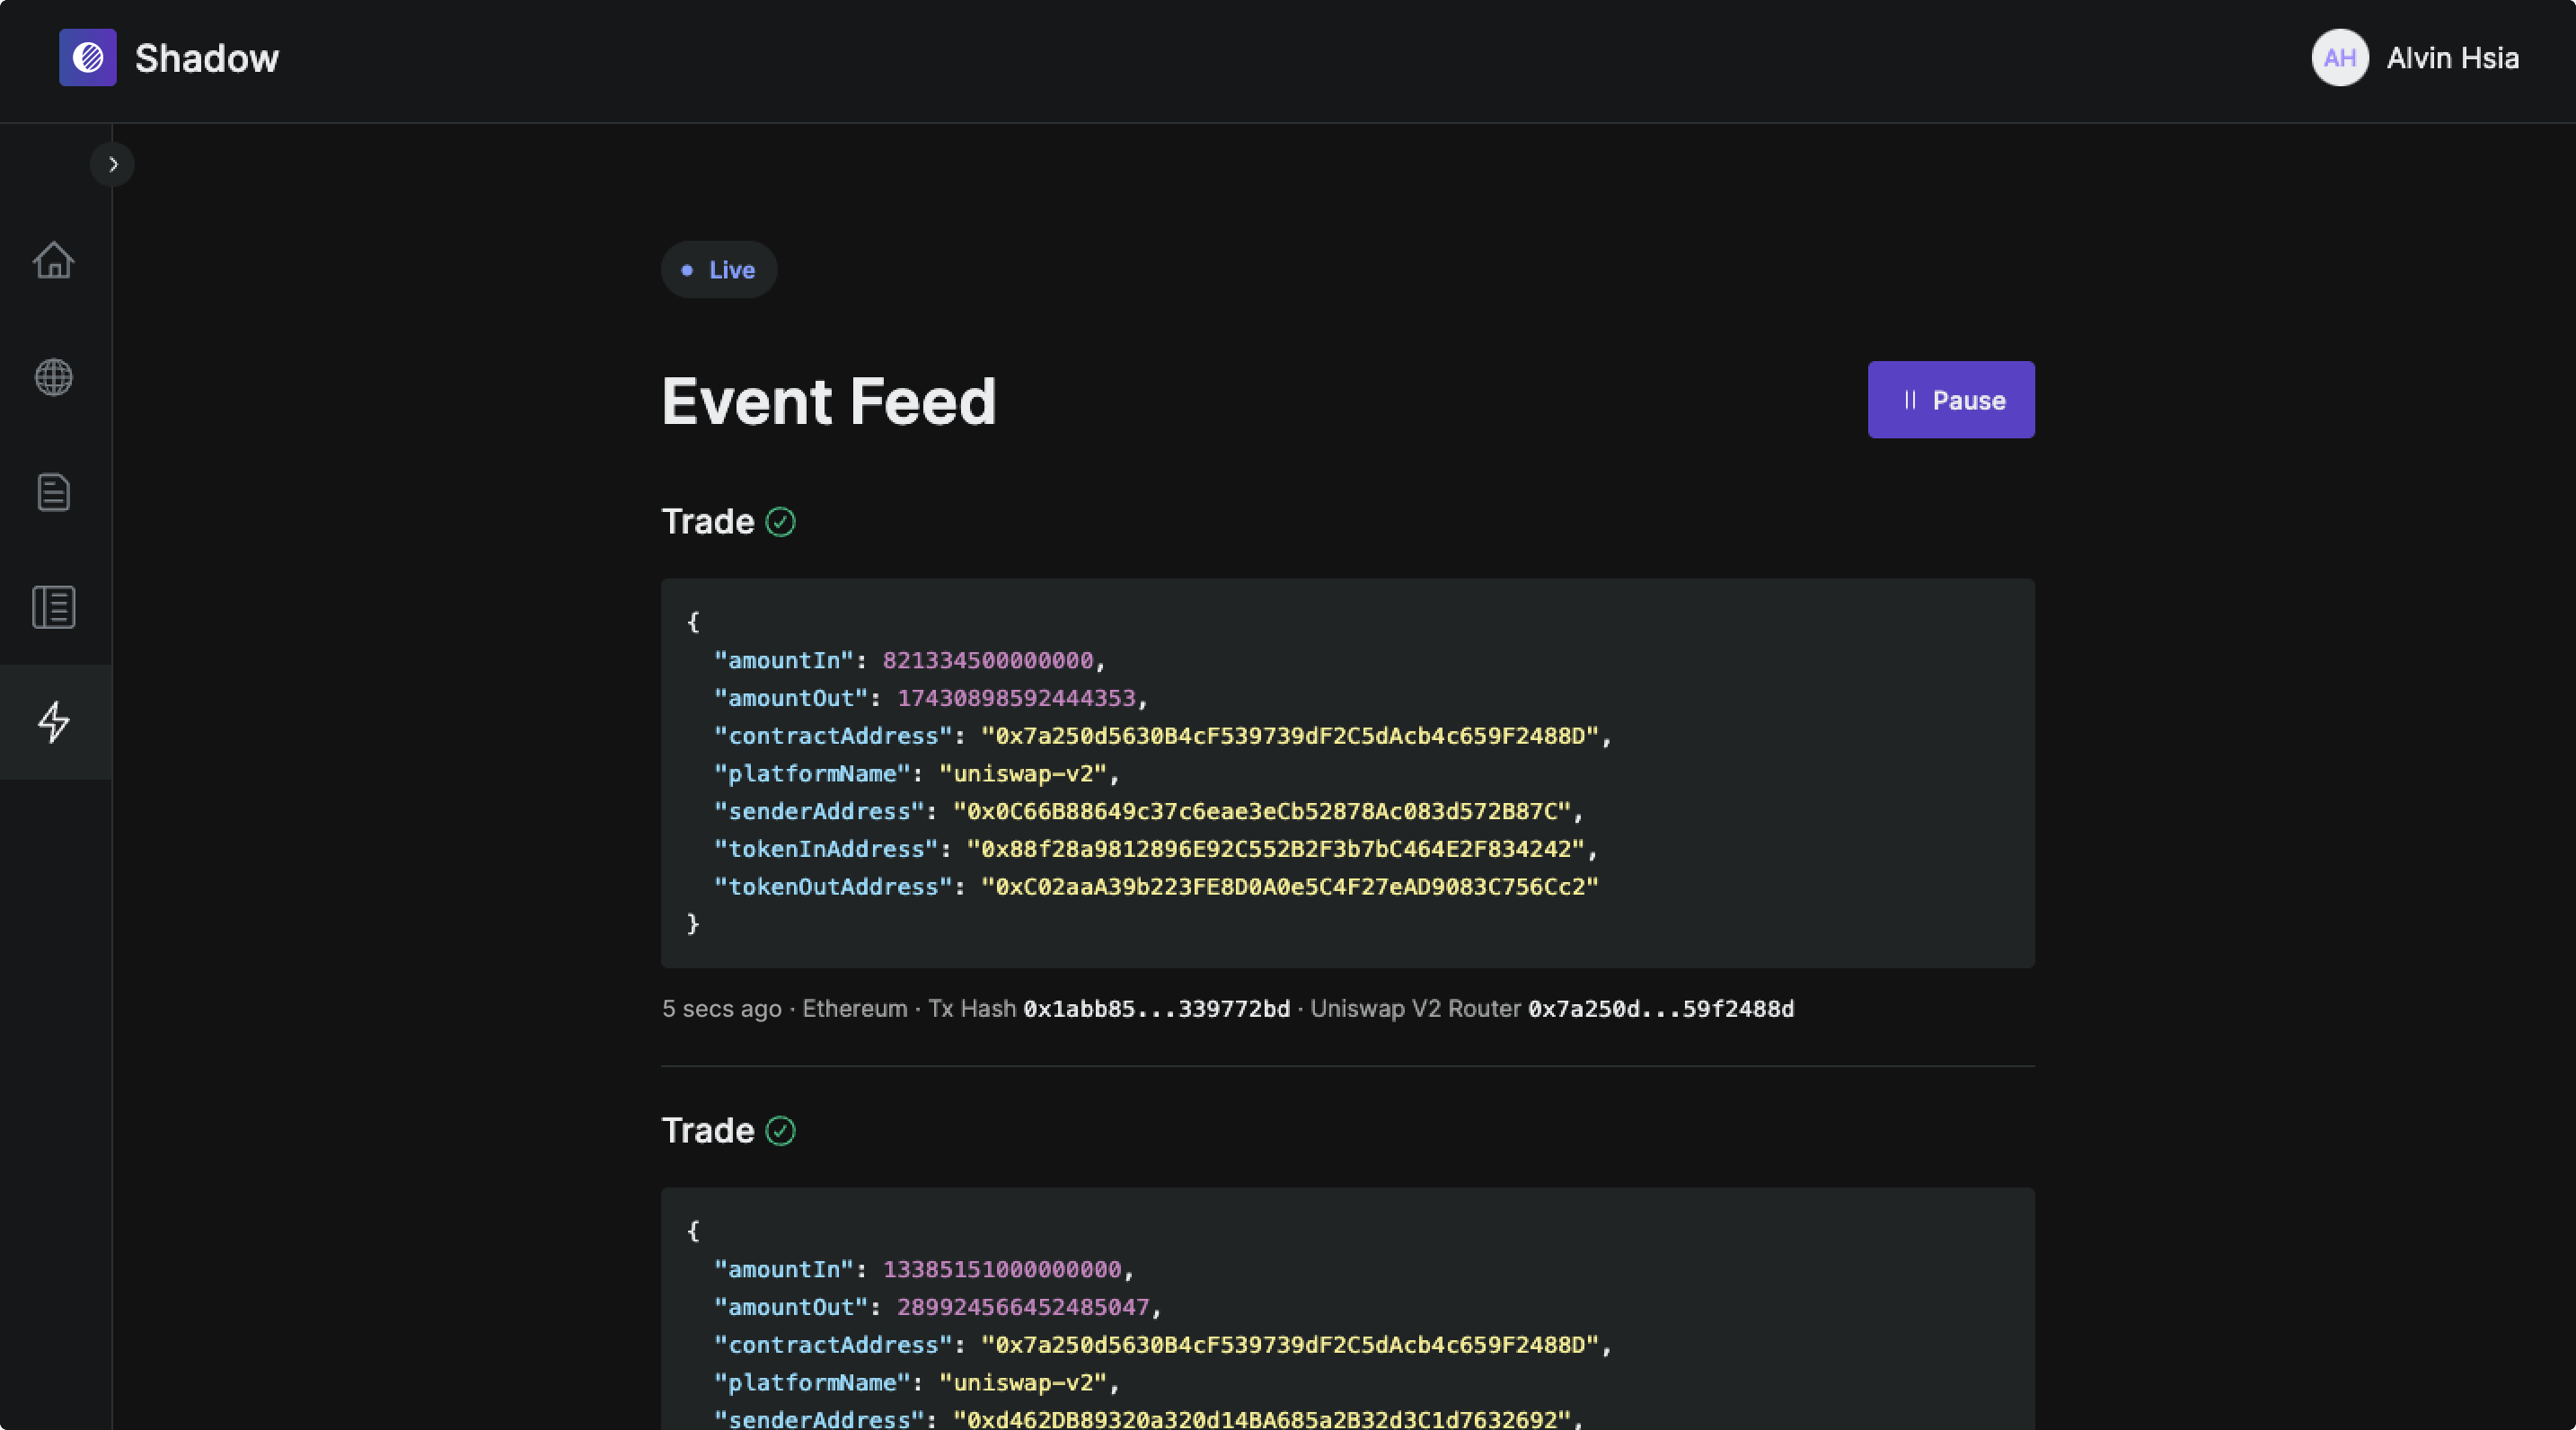Open transaction hash 0x1abb85...339772bd
The height and width of the screenshot is (1430, 2576).
point(1157,1009)
